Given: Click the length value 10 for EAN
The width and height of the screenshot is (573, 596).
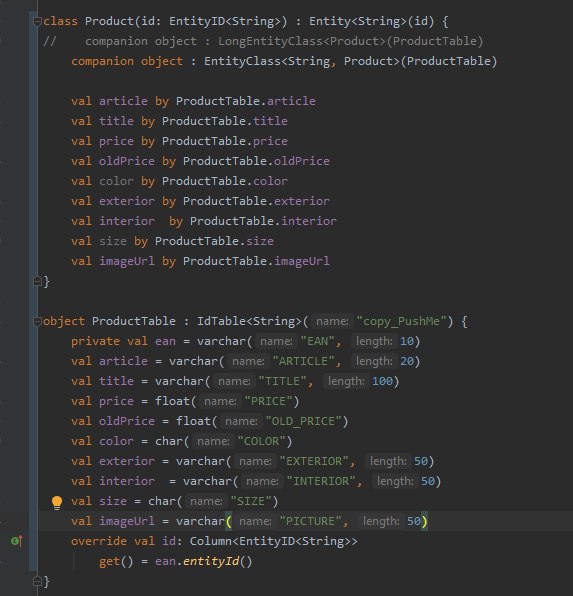Looking at the screenshot, I should (406, 341).
